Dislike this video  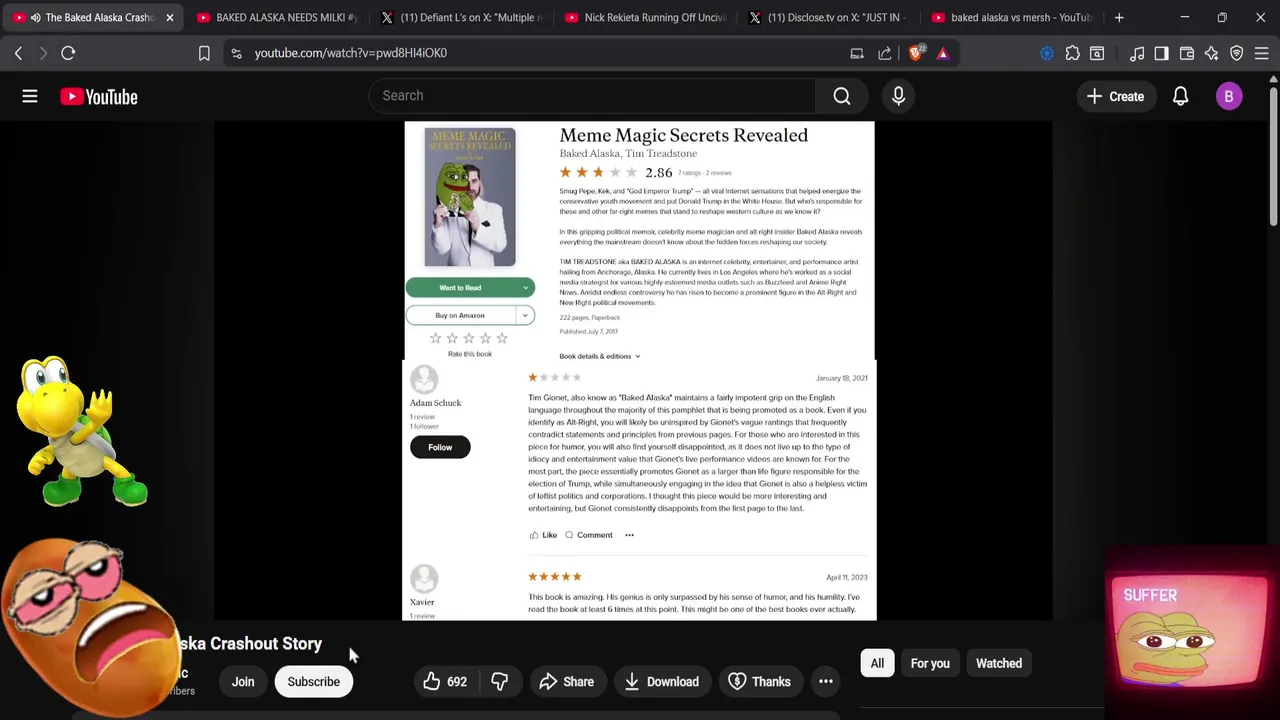pos(500,682)
